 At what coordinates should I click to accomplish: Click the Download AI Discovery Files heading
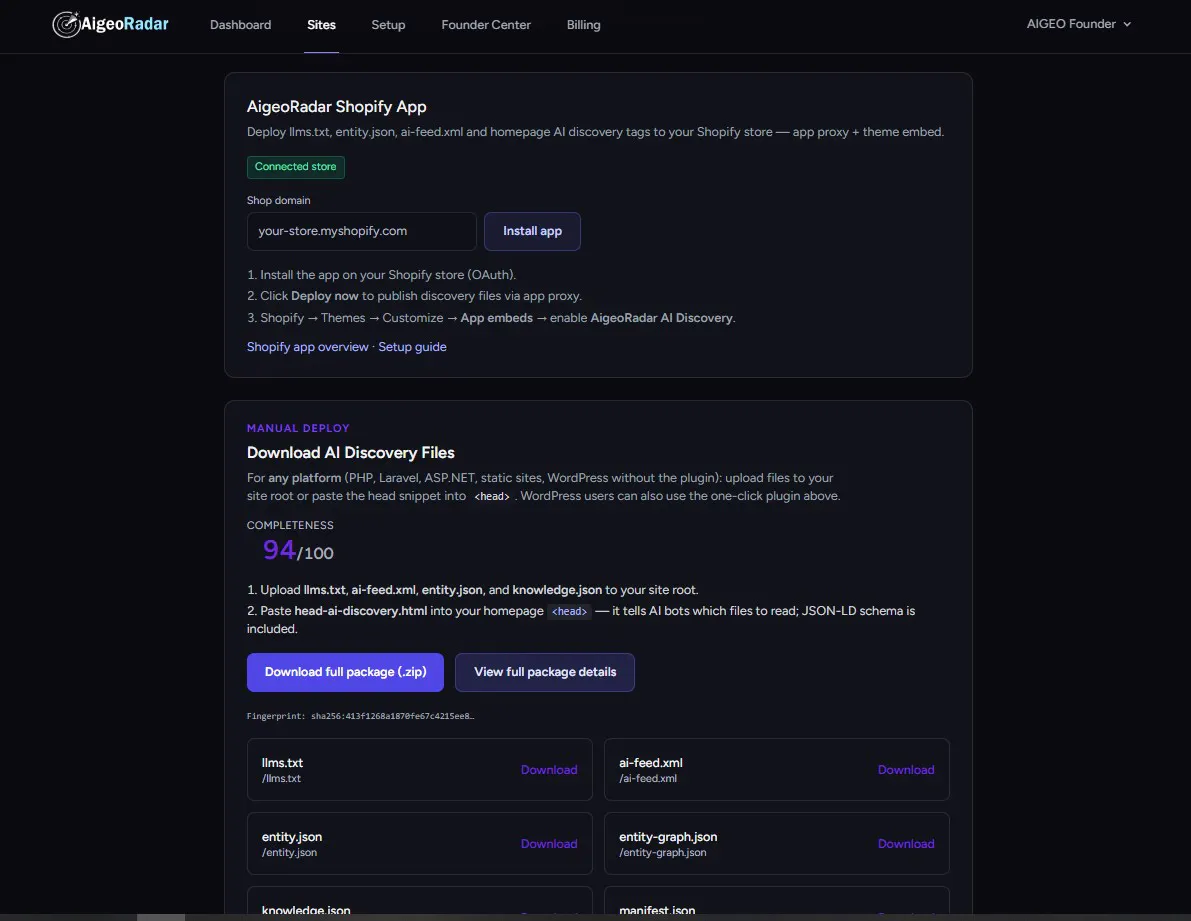(351, 453)
